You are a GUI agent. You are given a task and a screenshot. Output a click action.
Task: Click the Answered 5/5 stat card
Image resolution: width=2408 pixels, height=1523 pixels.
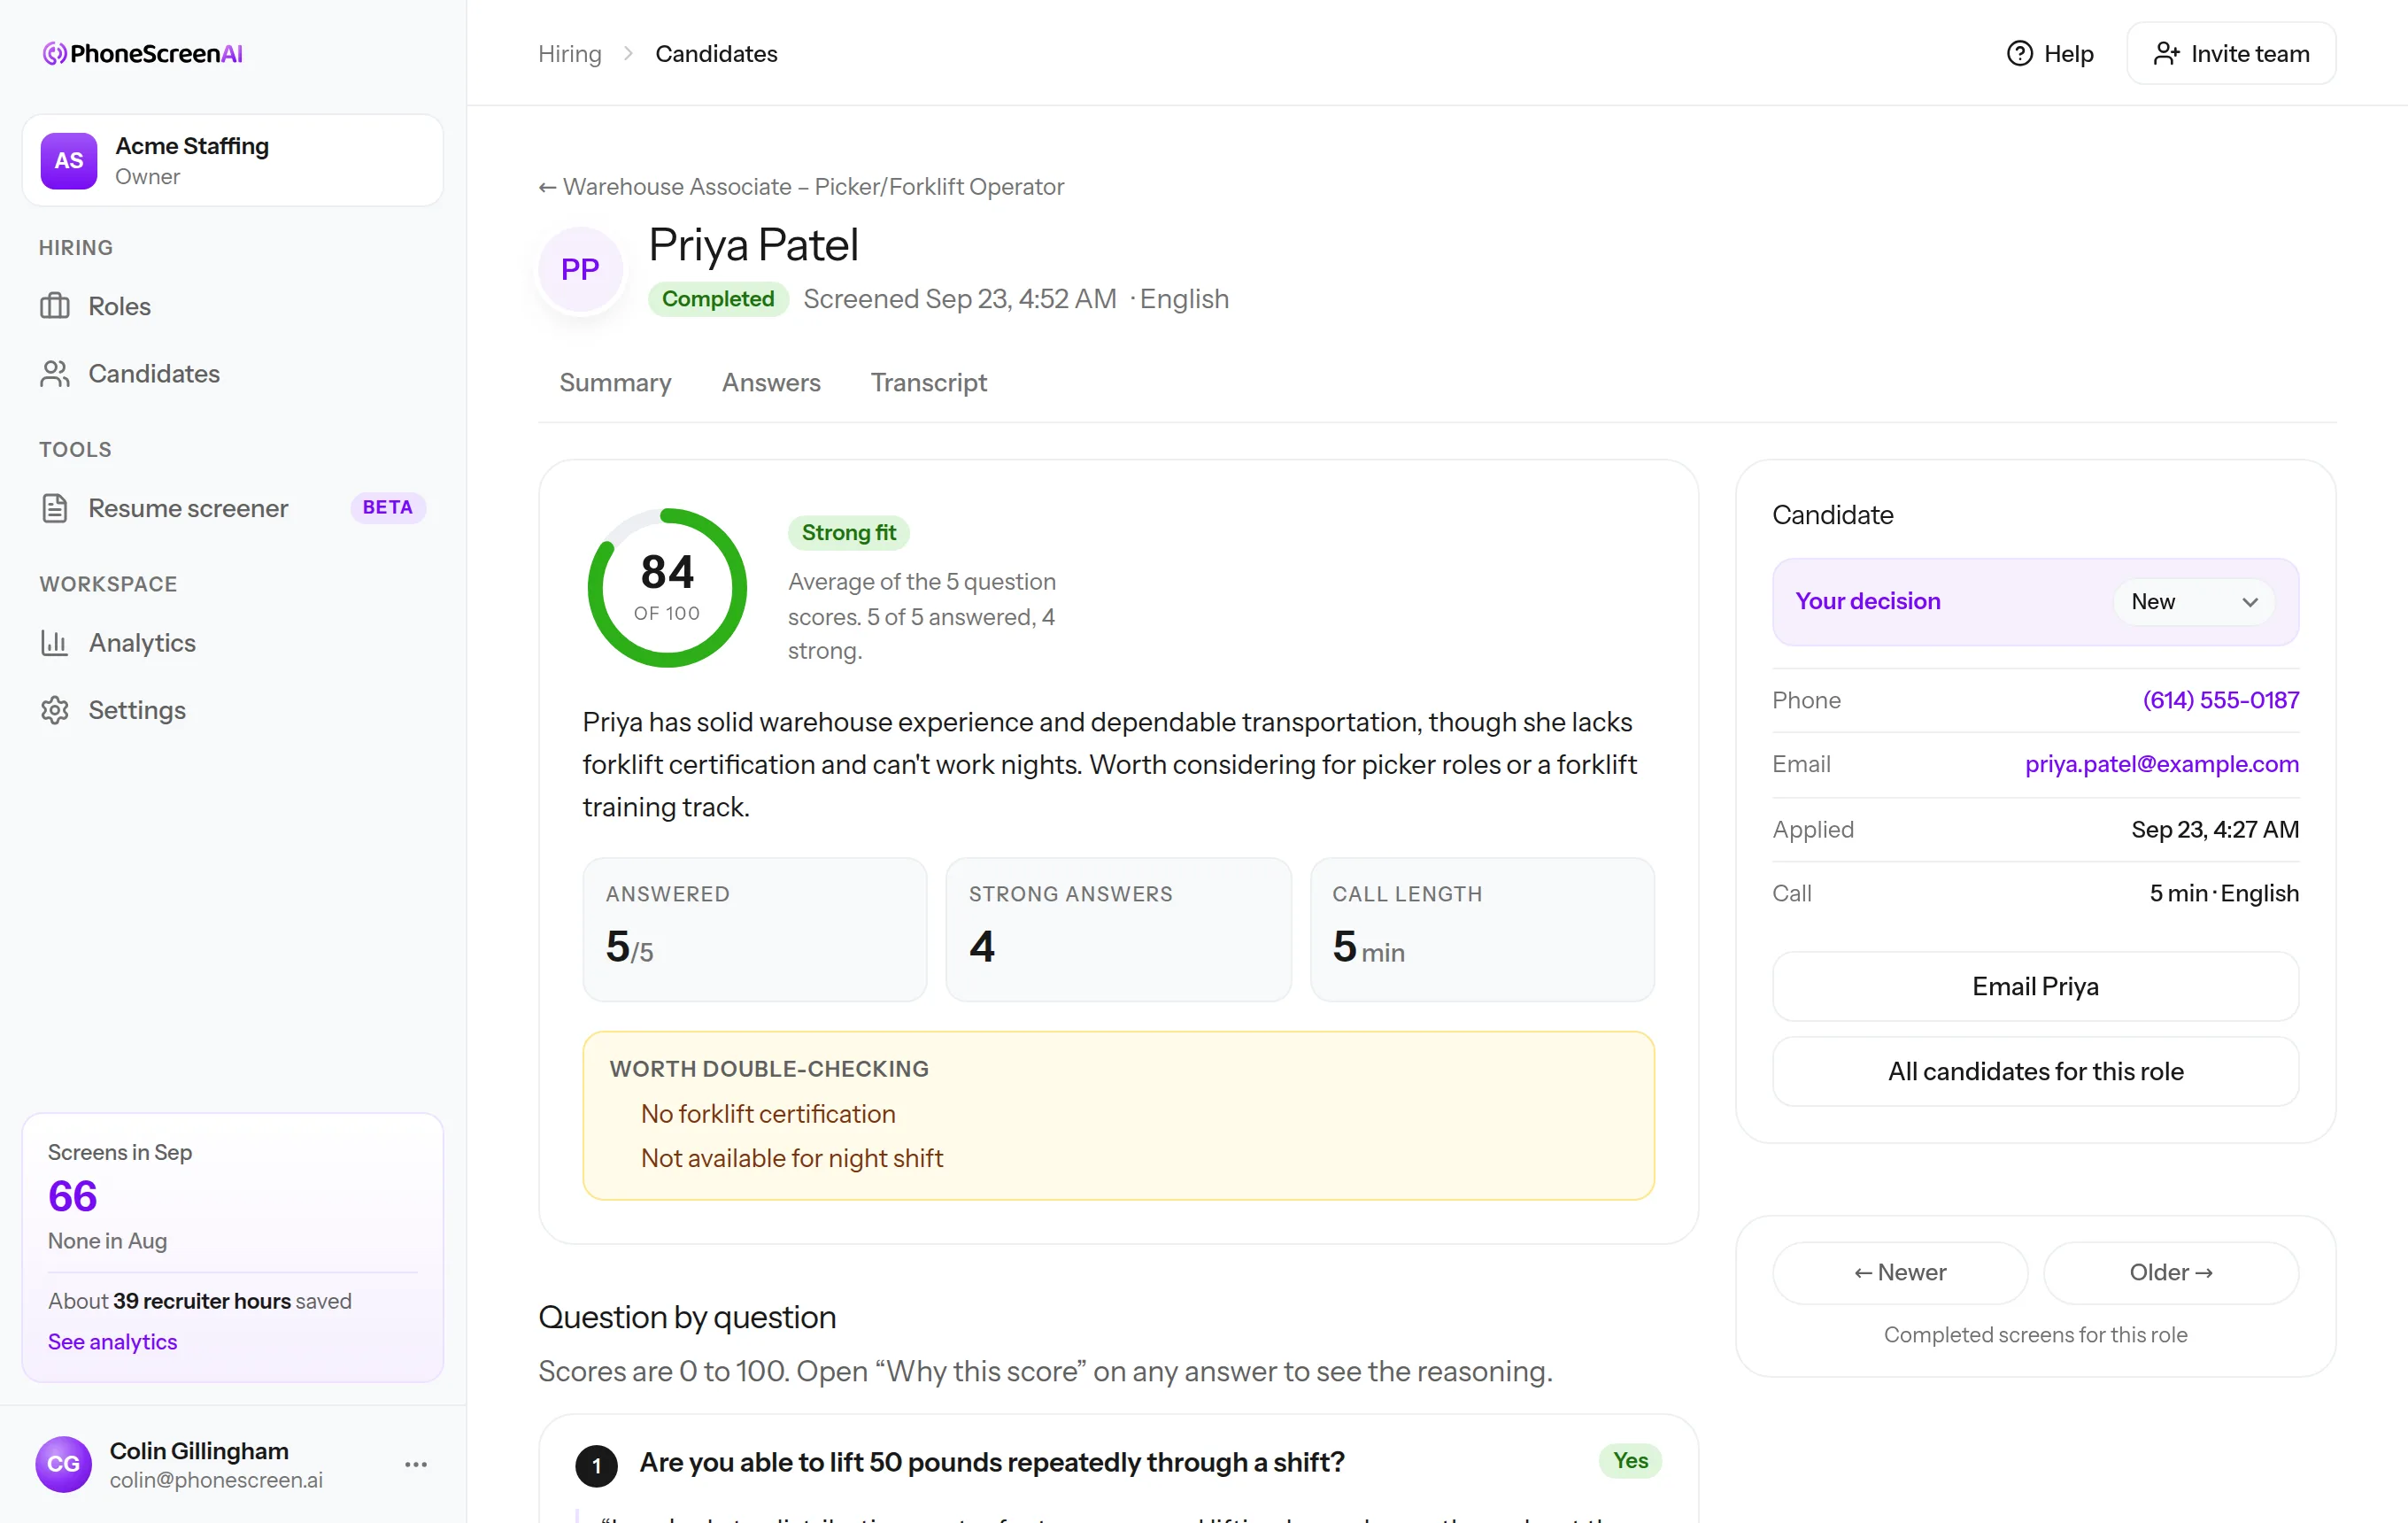[x=755, y=929]
